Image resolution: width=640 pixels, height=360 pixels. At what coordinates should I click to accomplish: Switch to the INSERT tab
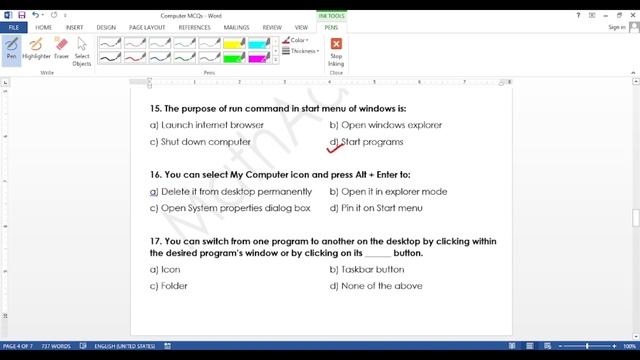pos(74,27)
